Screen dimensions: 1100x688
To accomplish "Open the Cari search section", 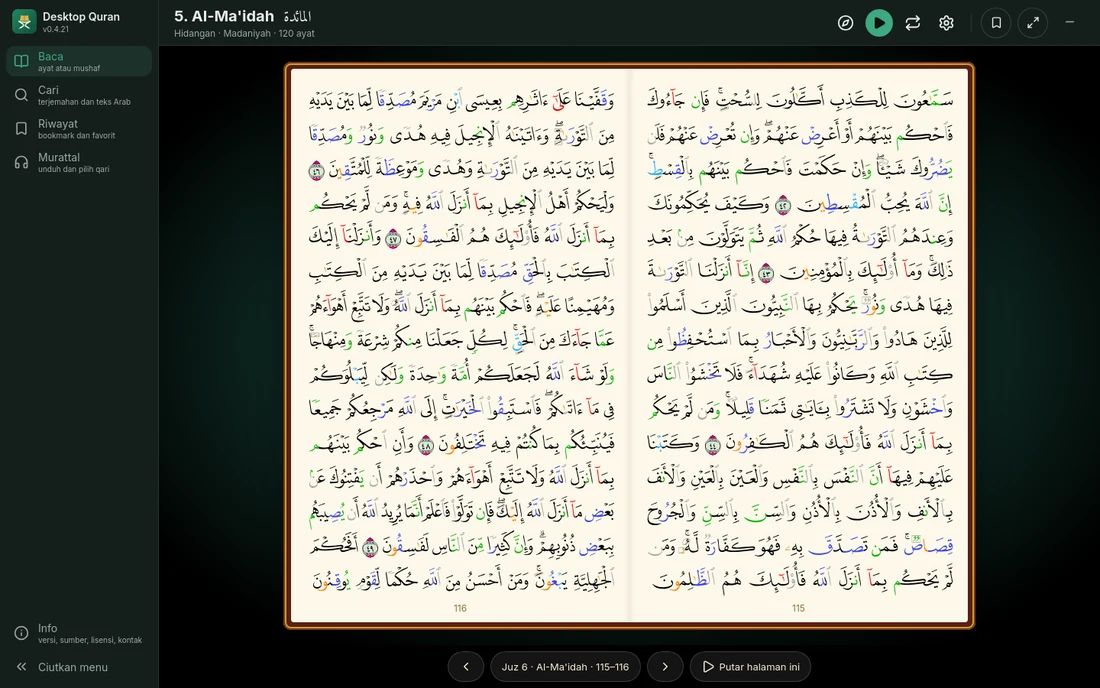I will coord(79,95).
